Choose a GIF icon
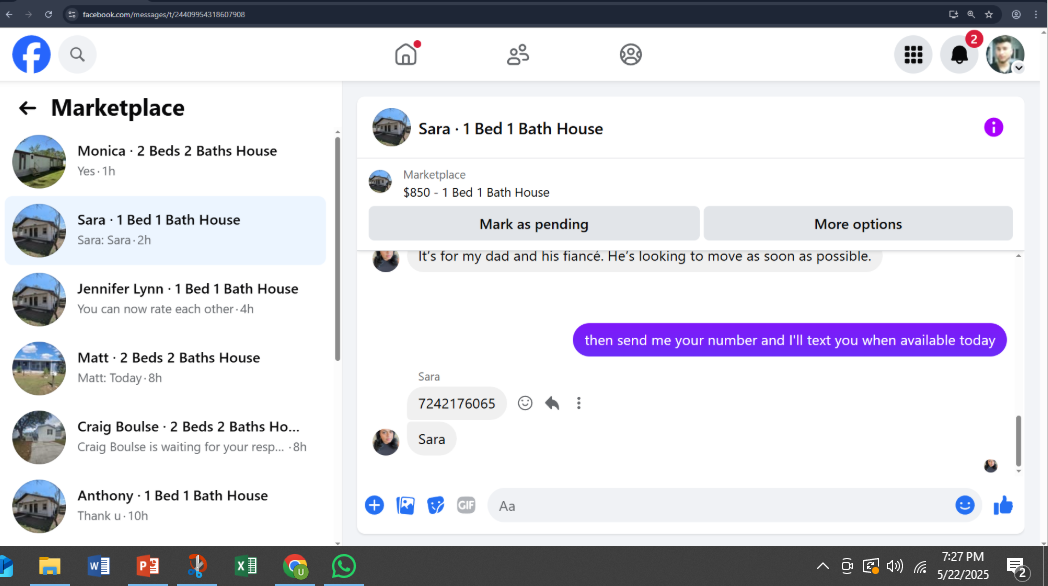The width and height of the screenshot is (1048, 586). click(x=466, y=505)
